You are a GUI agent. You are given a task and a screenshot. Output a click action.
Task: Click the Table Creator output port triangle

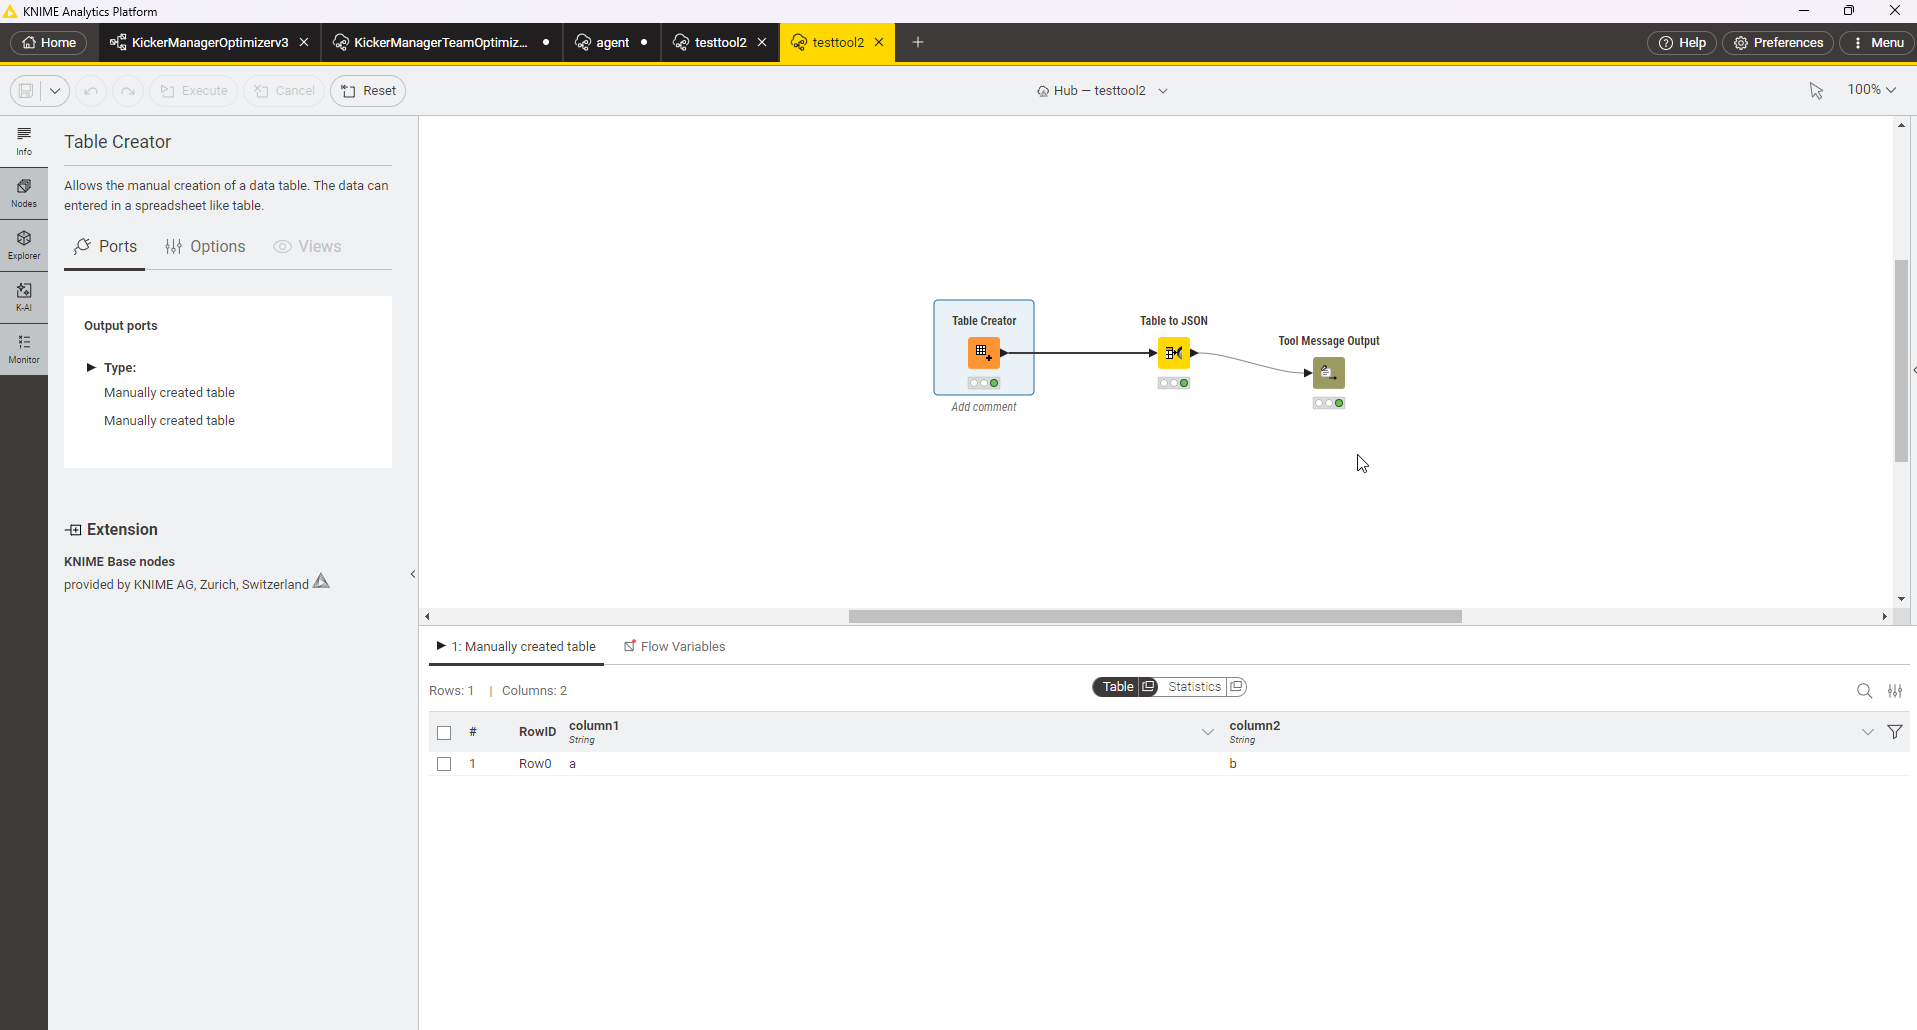click(1004, 353)
